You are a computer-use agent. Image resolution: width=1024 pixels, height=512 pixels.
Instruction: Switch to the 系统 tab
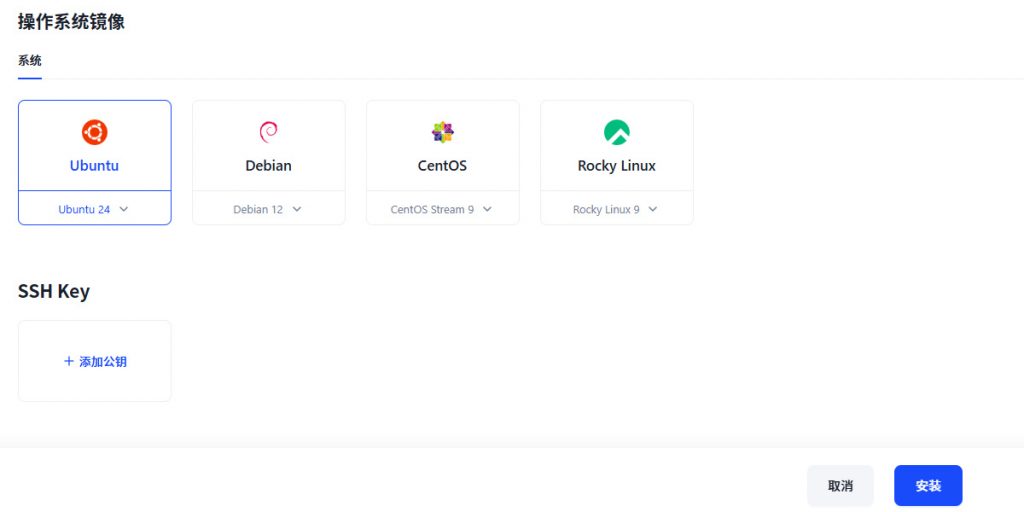coord(30,61)
